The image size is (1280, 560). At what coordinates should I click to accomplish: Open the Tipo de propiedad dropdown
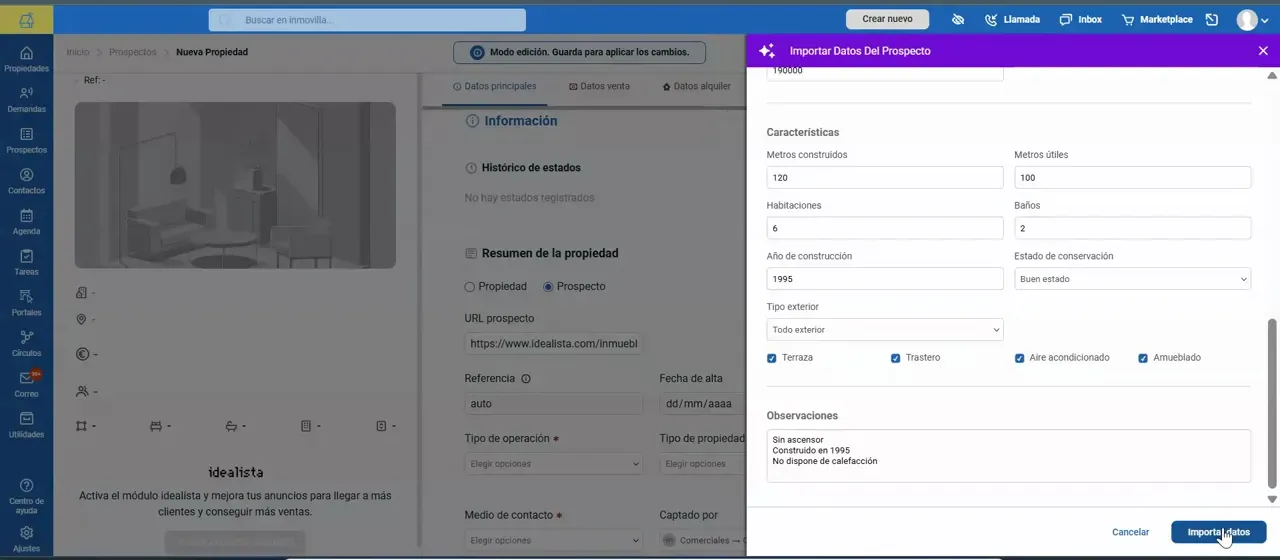click(703, 464)
